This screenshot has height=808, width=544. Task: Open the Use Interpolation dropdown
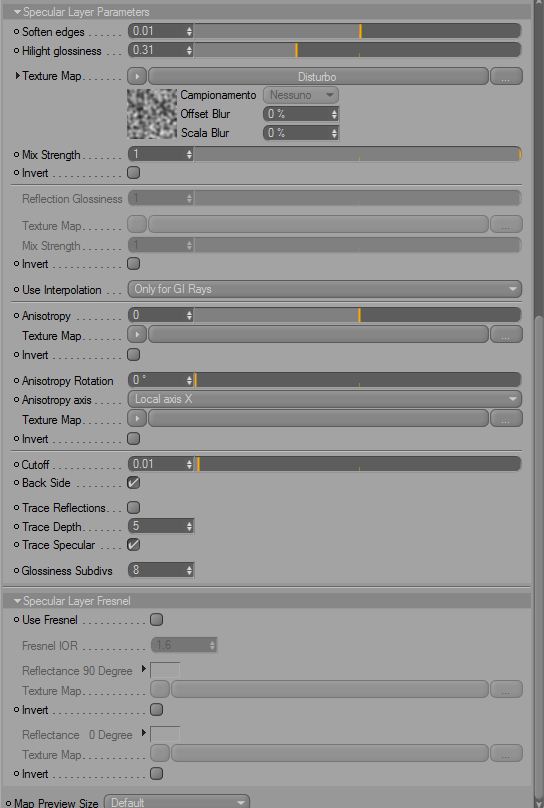325,289
